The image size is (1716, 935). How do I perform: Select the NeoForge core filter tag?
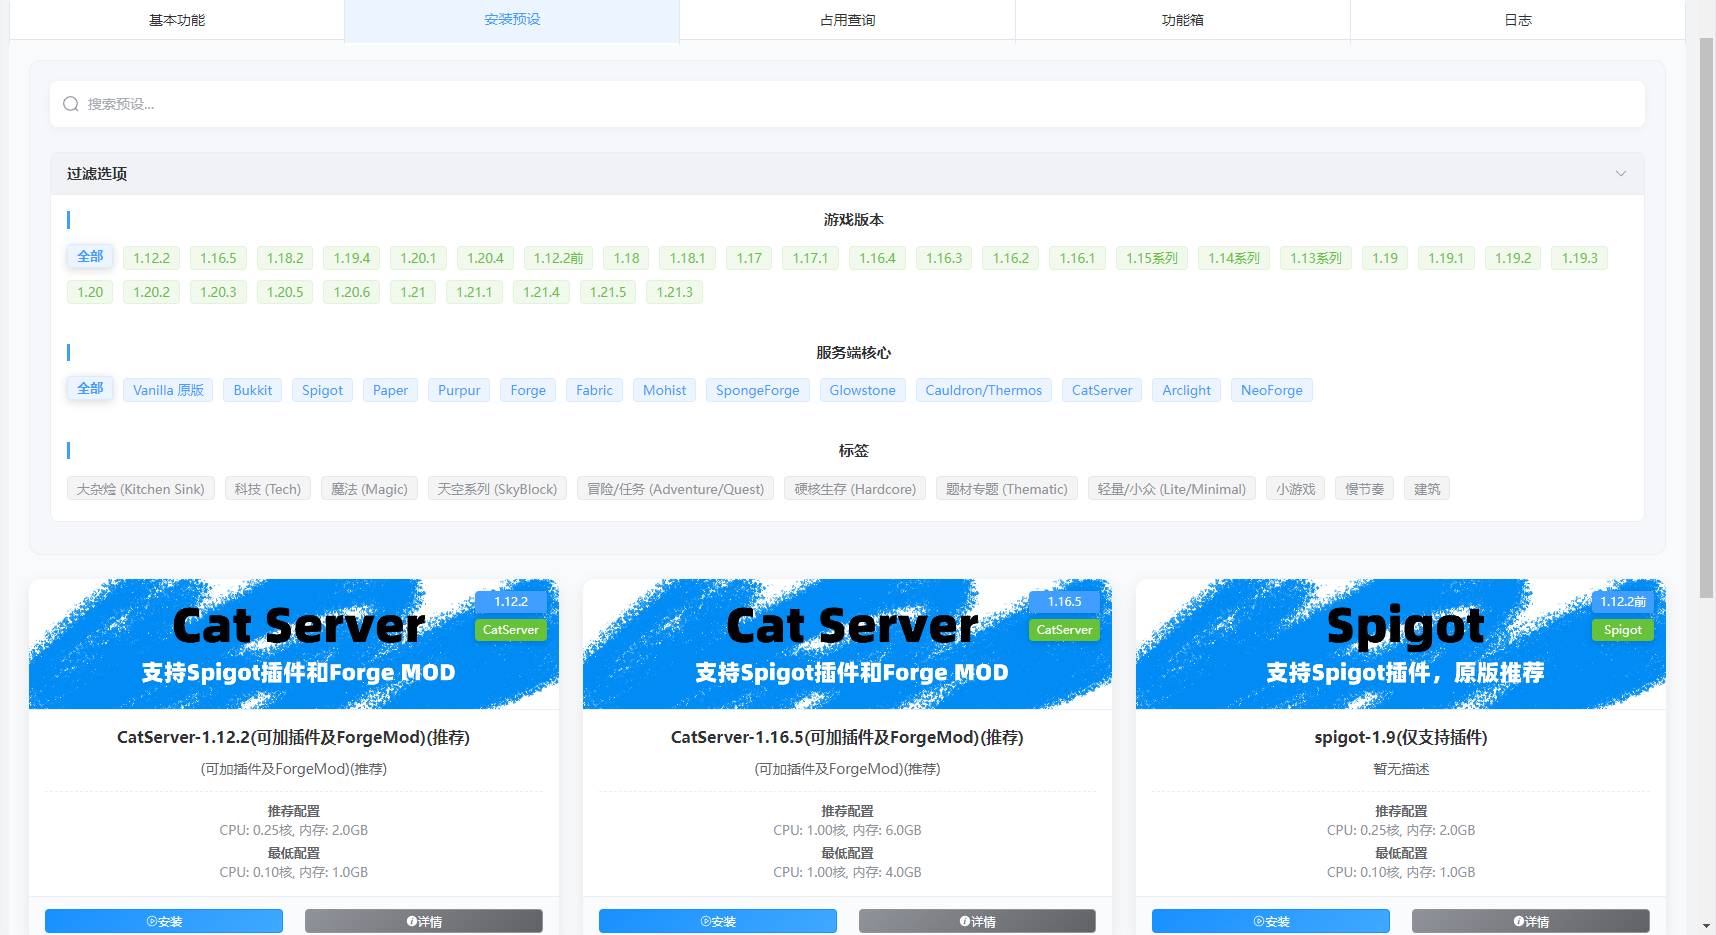click(1271, 390)
